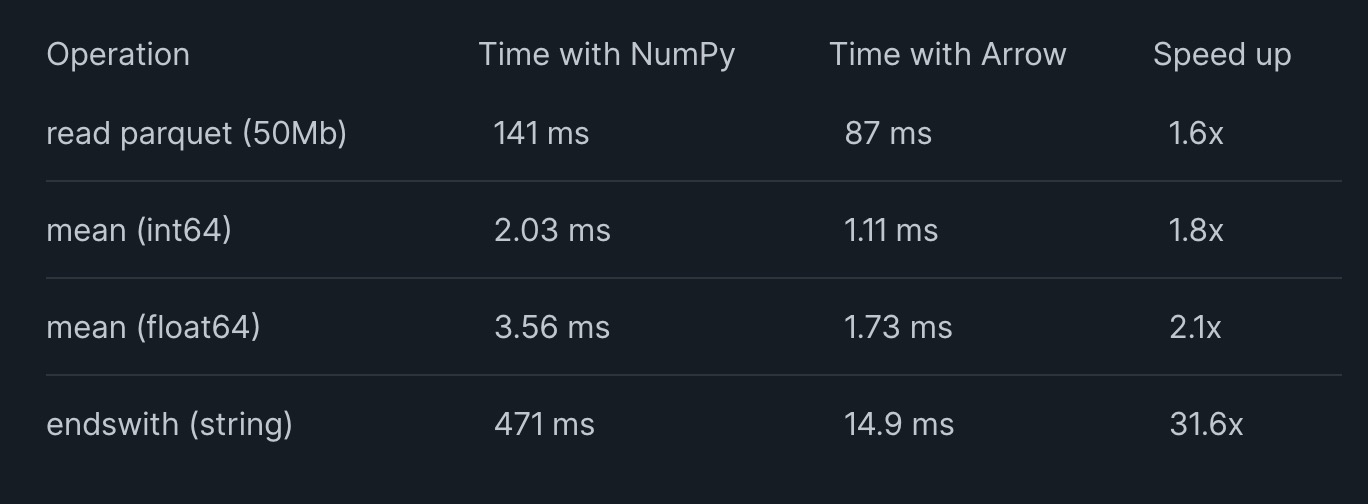Image resolution: width=1368 pixels, height=504 pixels.
Task: Select the 1.8x speed up value
Action: 1196,230
